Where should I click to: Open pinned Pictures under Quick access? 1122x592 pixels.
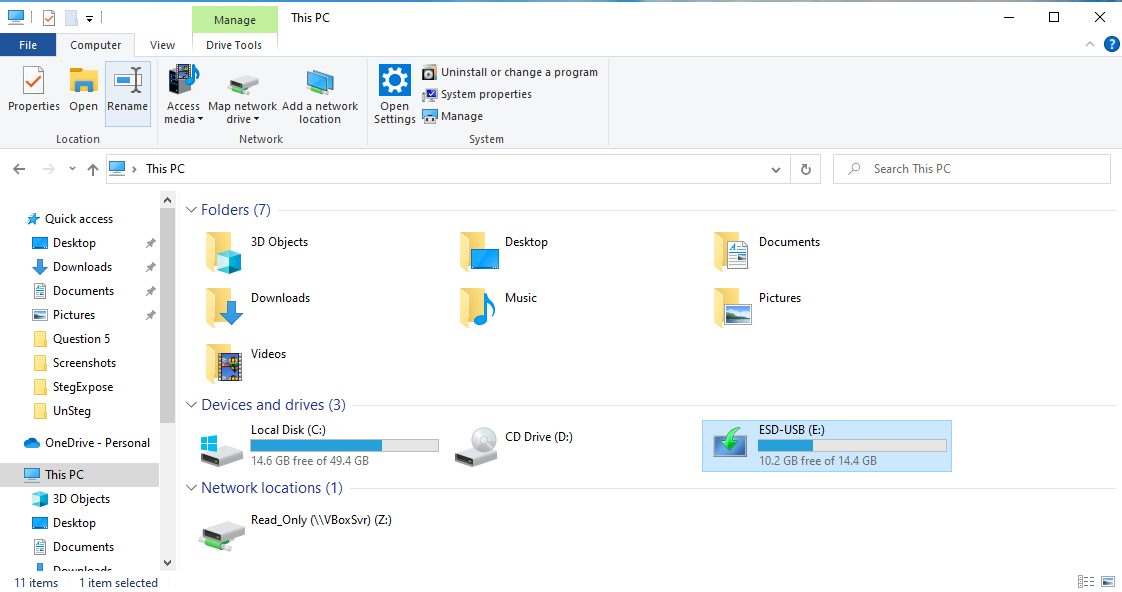coord(74,315)
